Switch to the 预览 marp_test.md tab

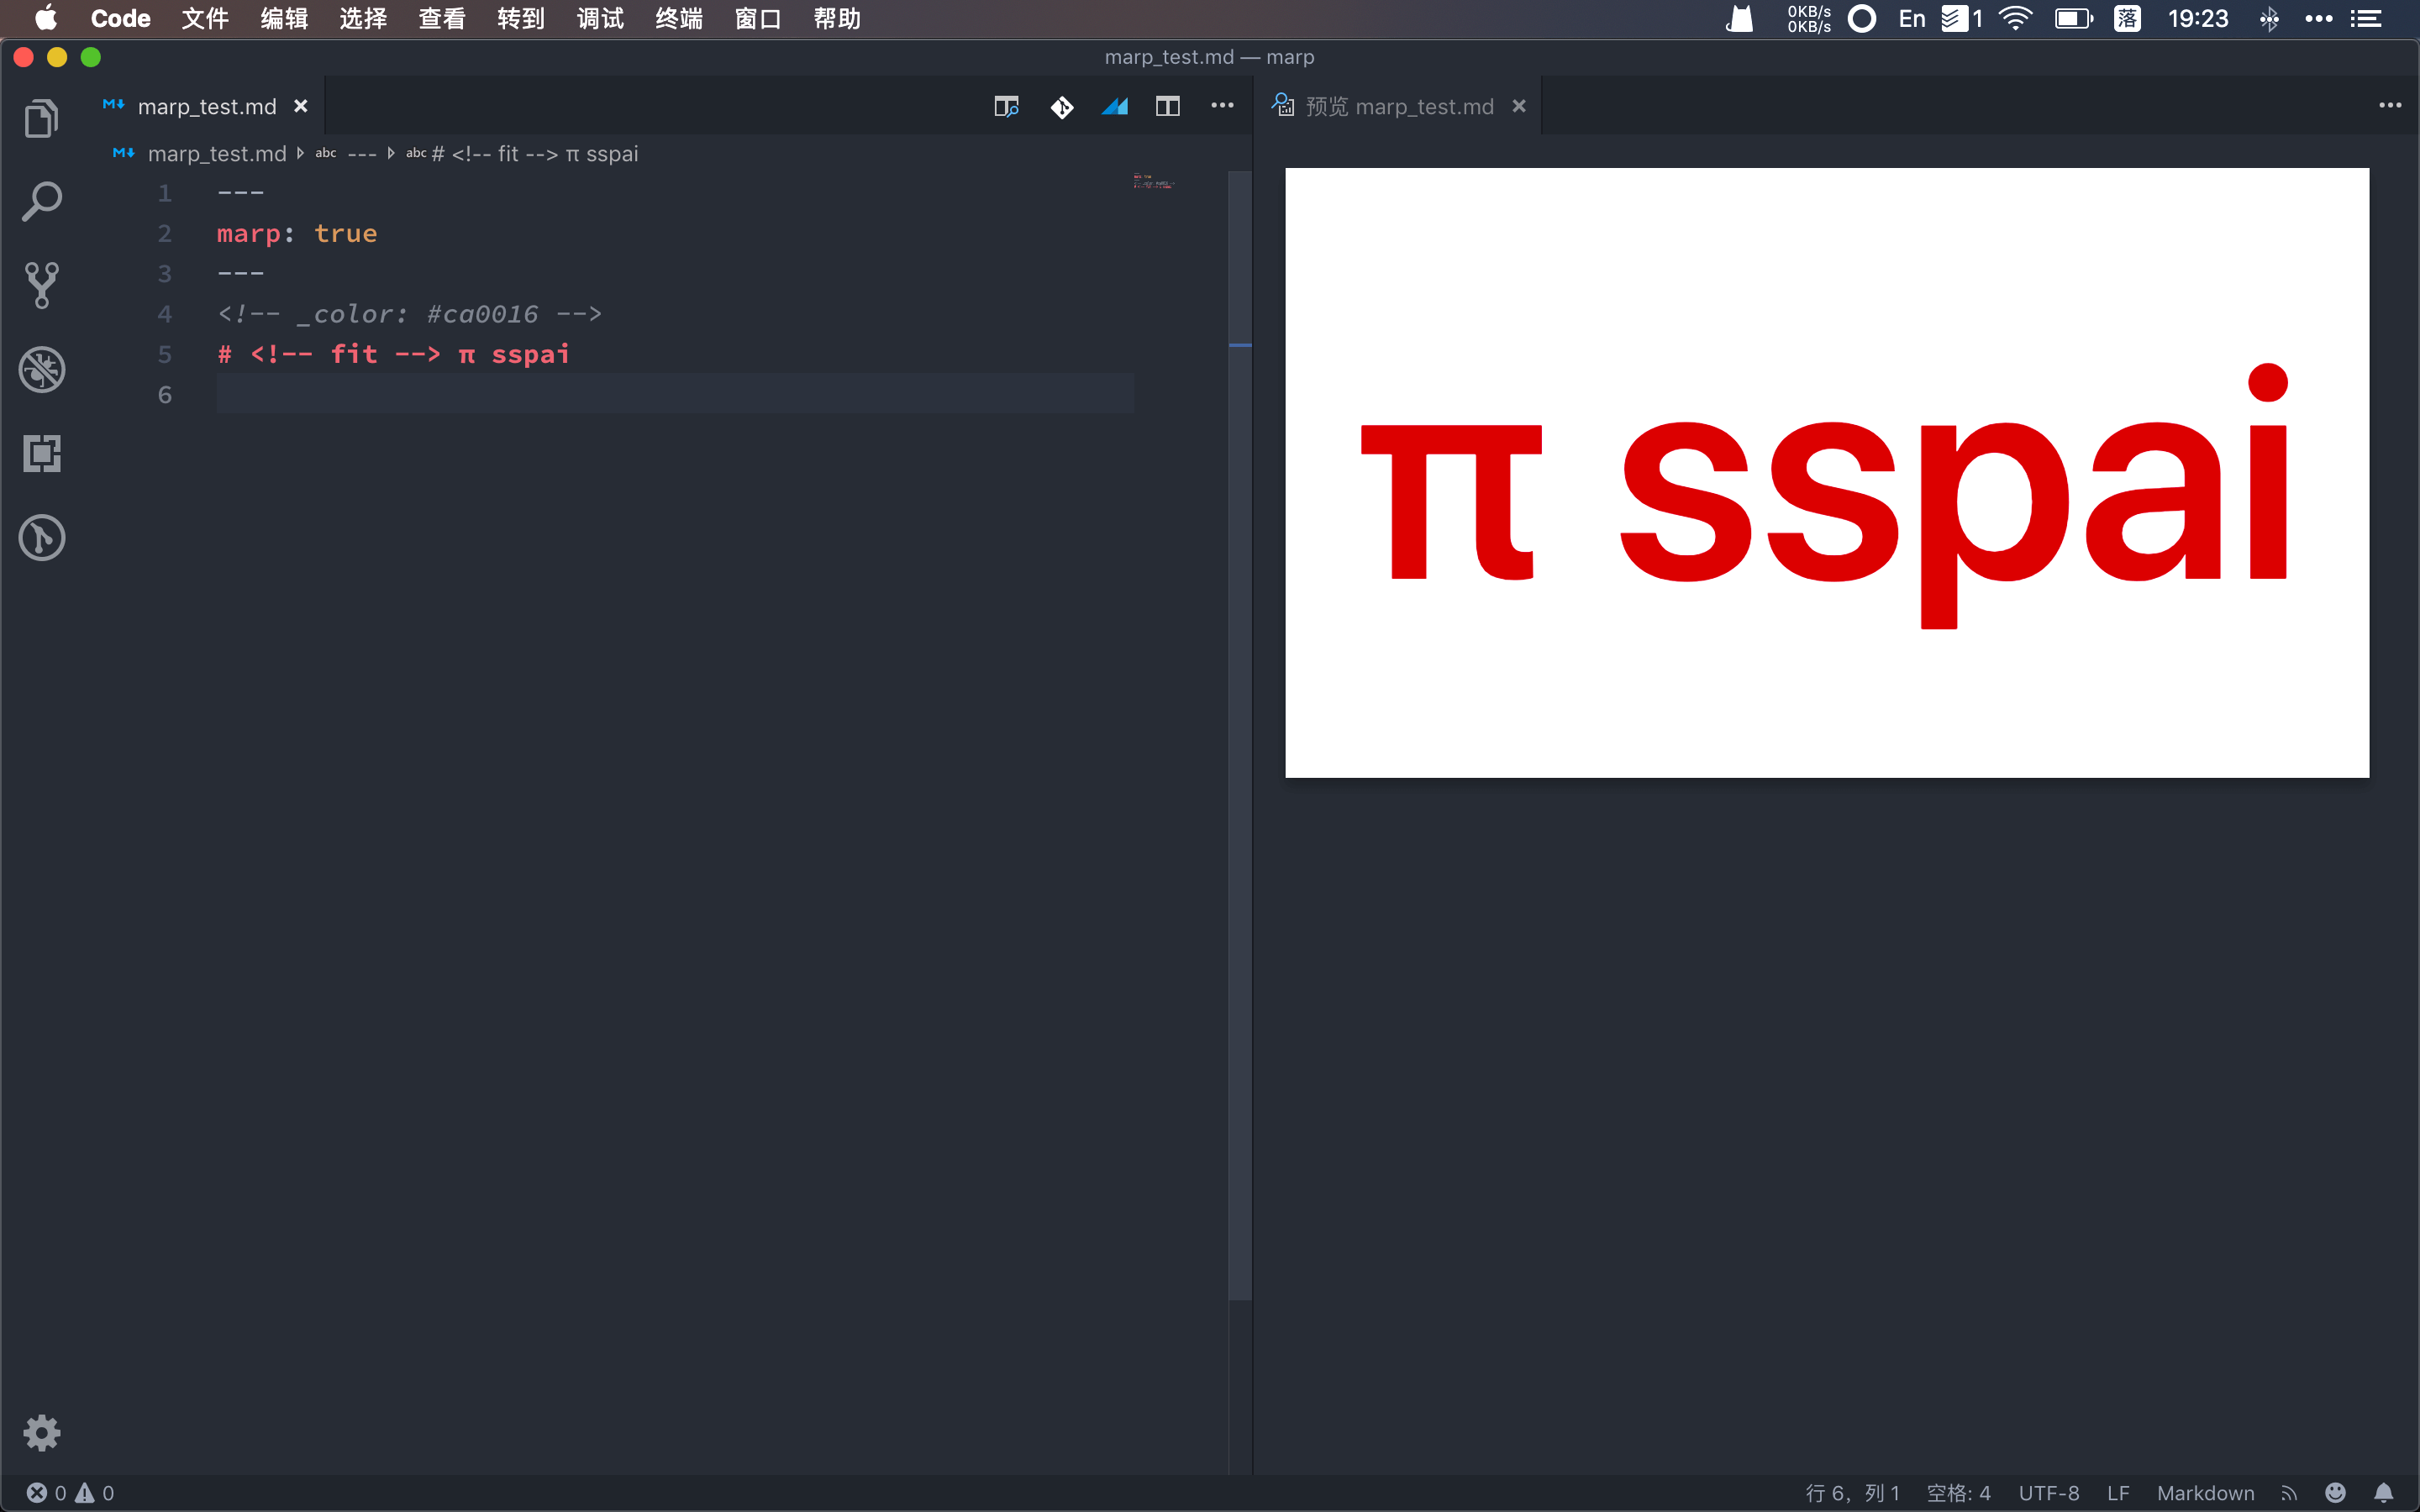1398,106
